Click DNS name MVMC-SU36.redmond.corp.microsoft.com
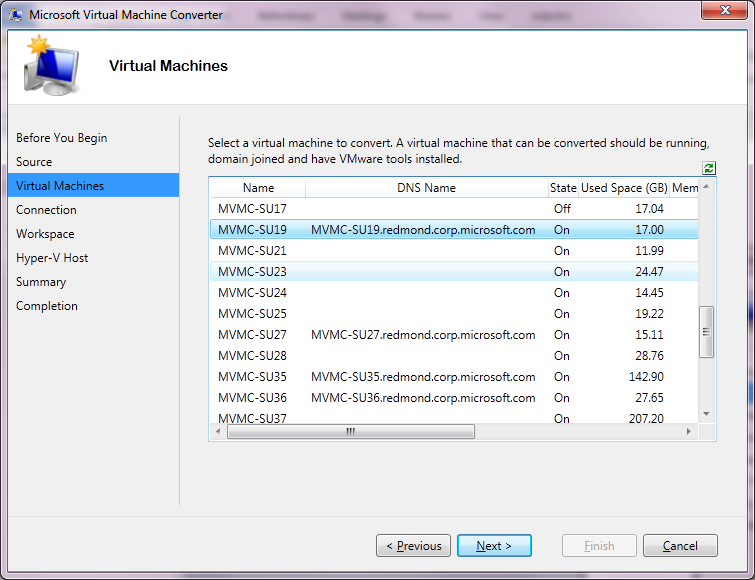This screenshot has height=580, width=755. (x=423, y=398)
